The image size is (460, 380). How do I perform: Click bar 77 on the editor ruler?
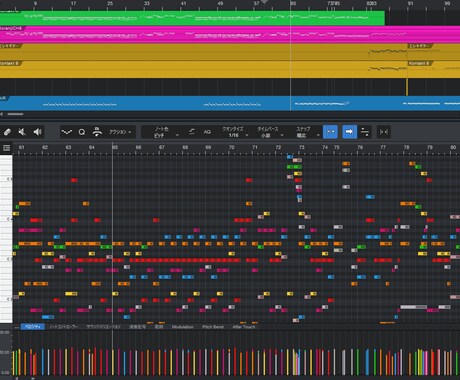(x=383, y=147)
